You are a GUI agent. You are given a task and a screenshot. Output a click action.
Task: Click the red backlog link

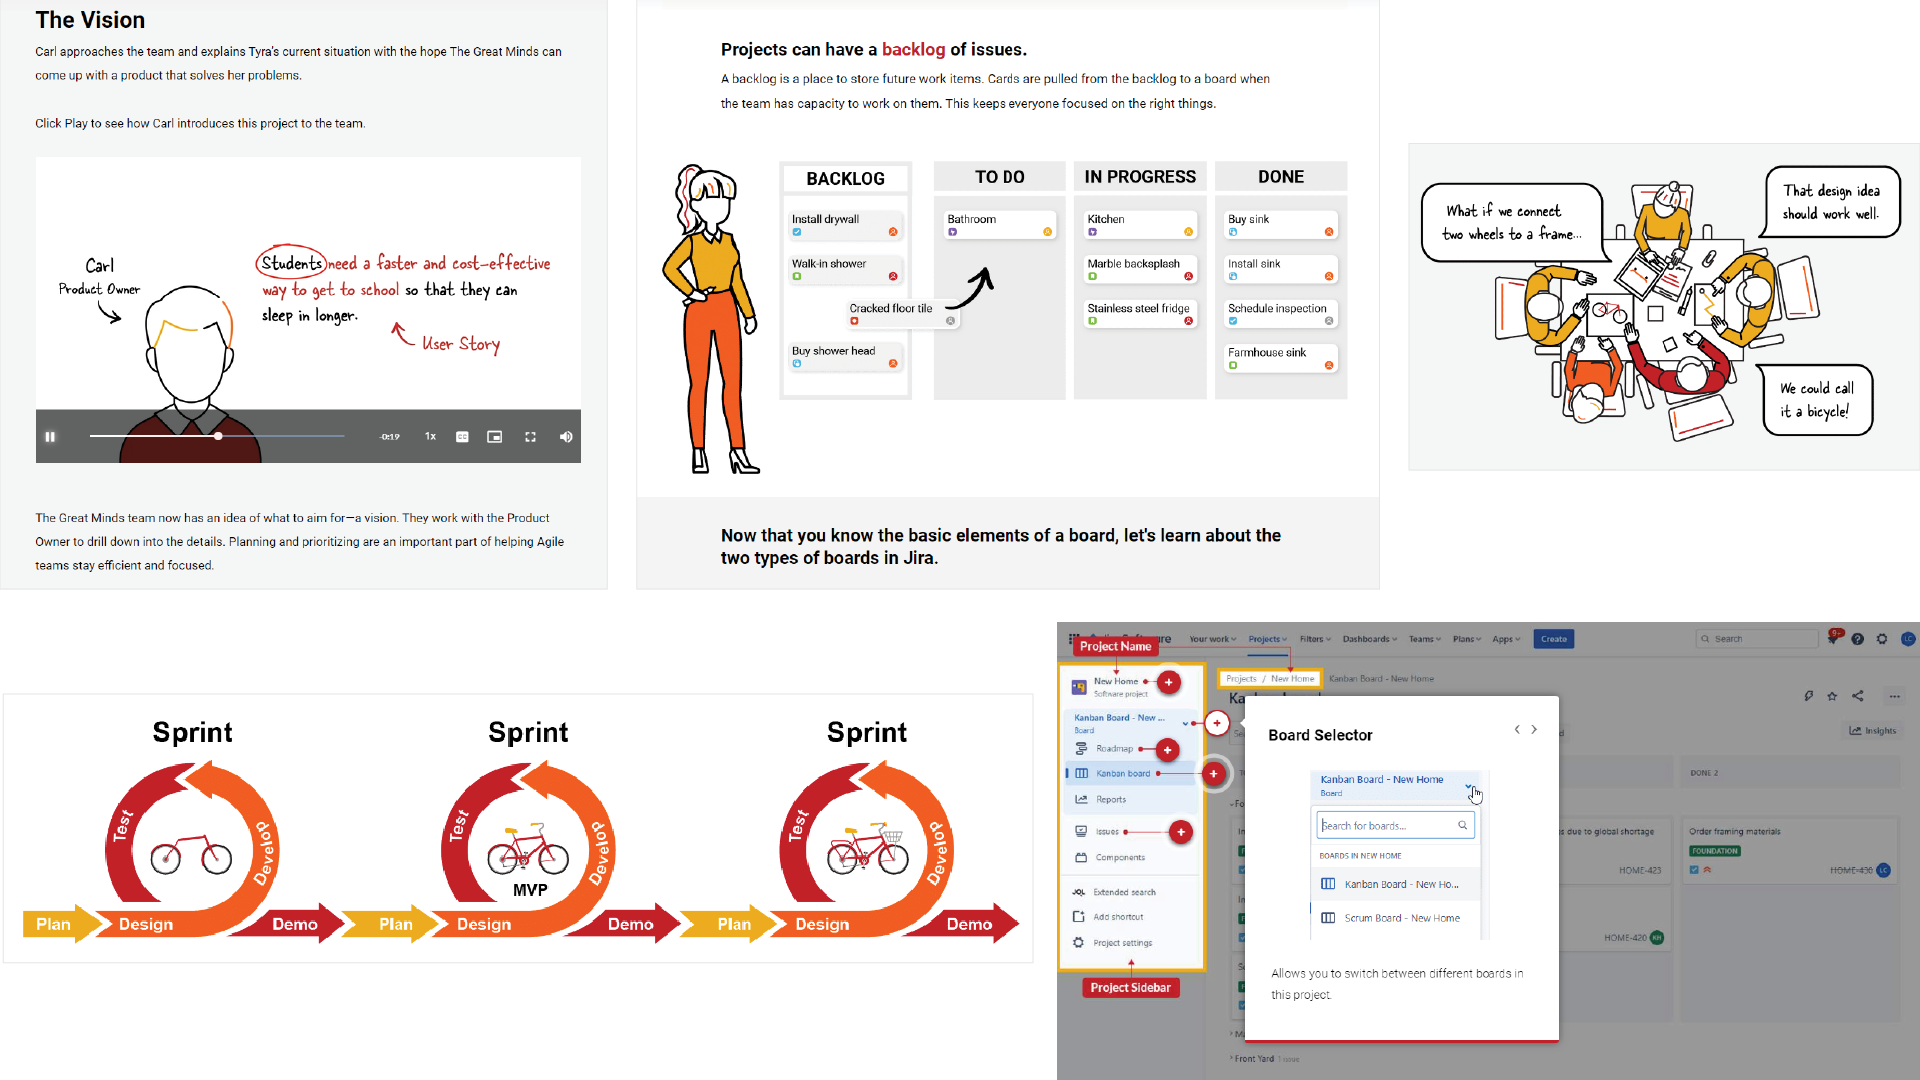(912, 49)
